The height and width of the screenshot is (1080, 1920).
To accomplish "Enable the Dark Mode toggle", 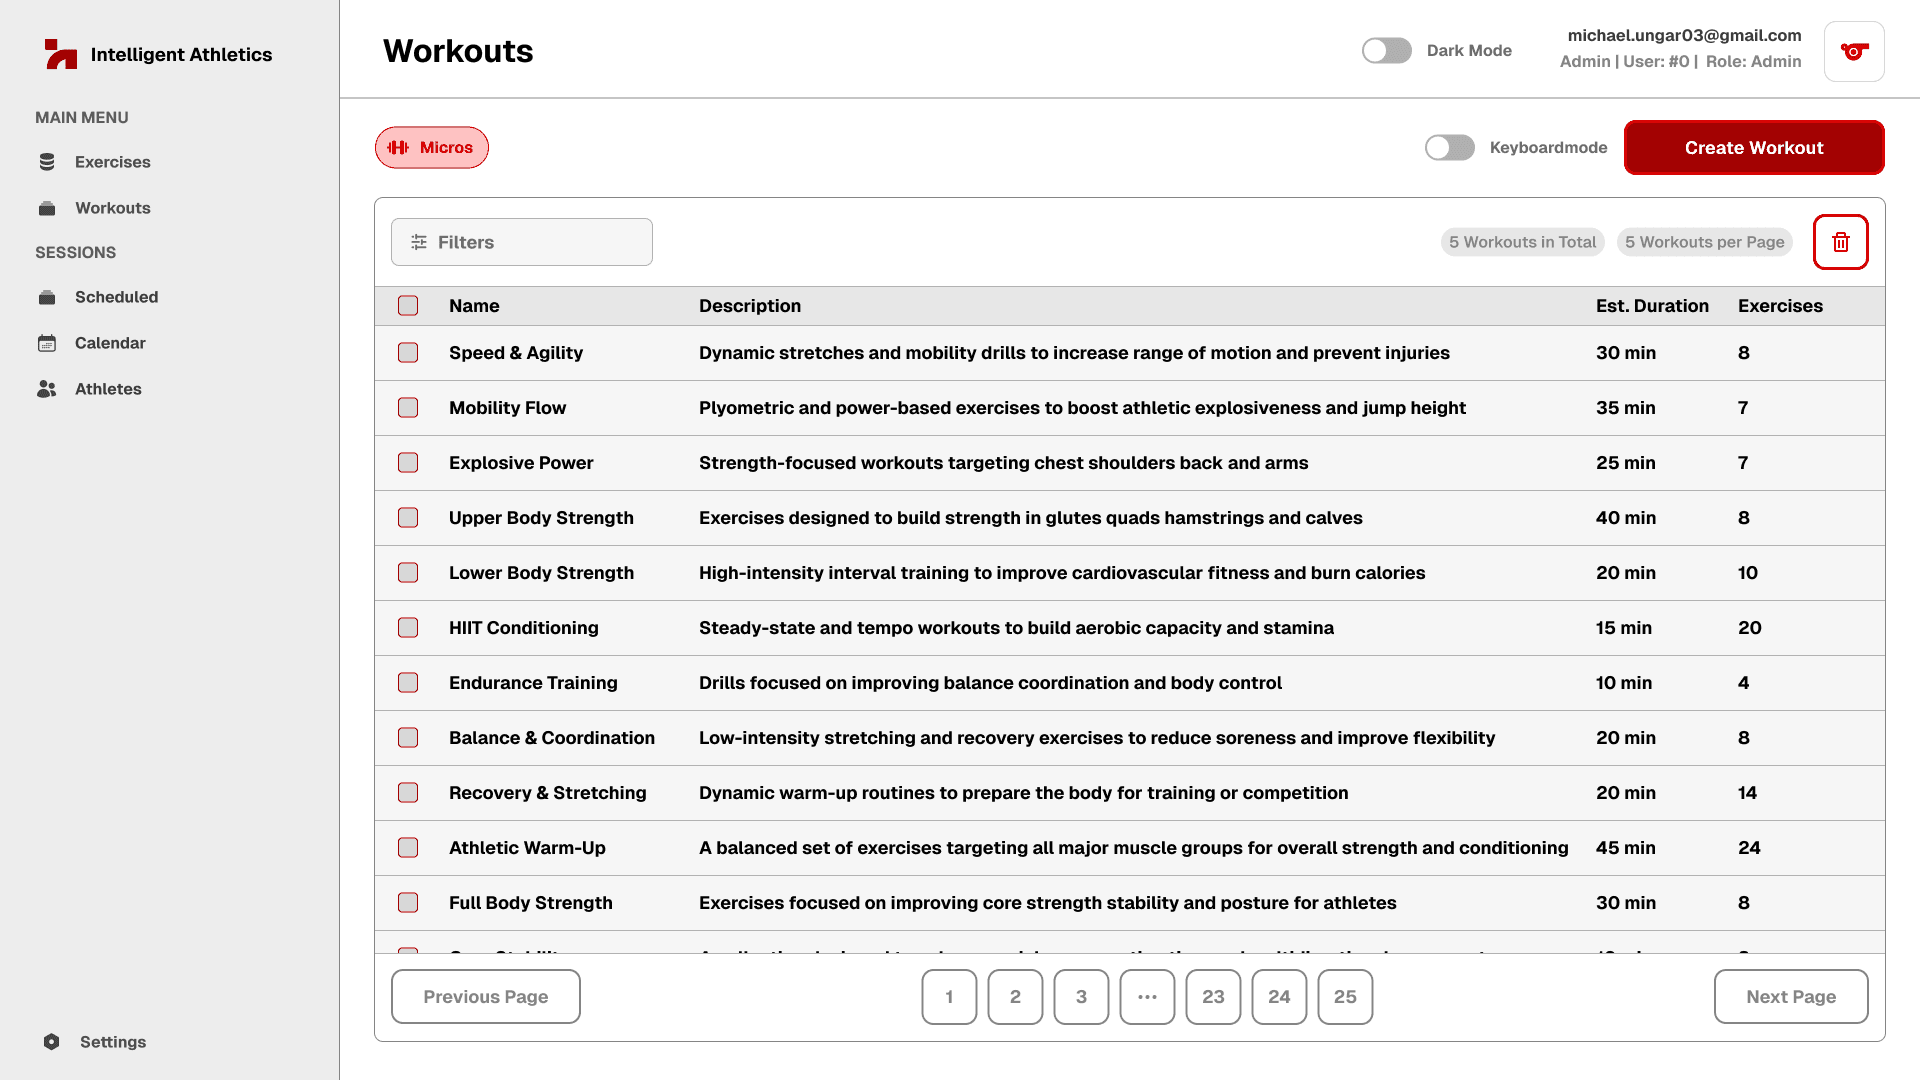I will click(1387, 51).
